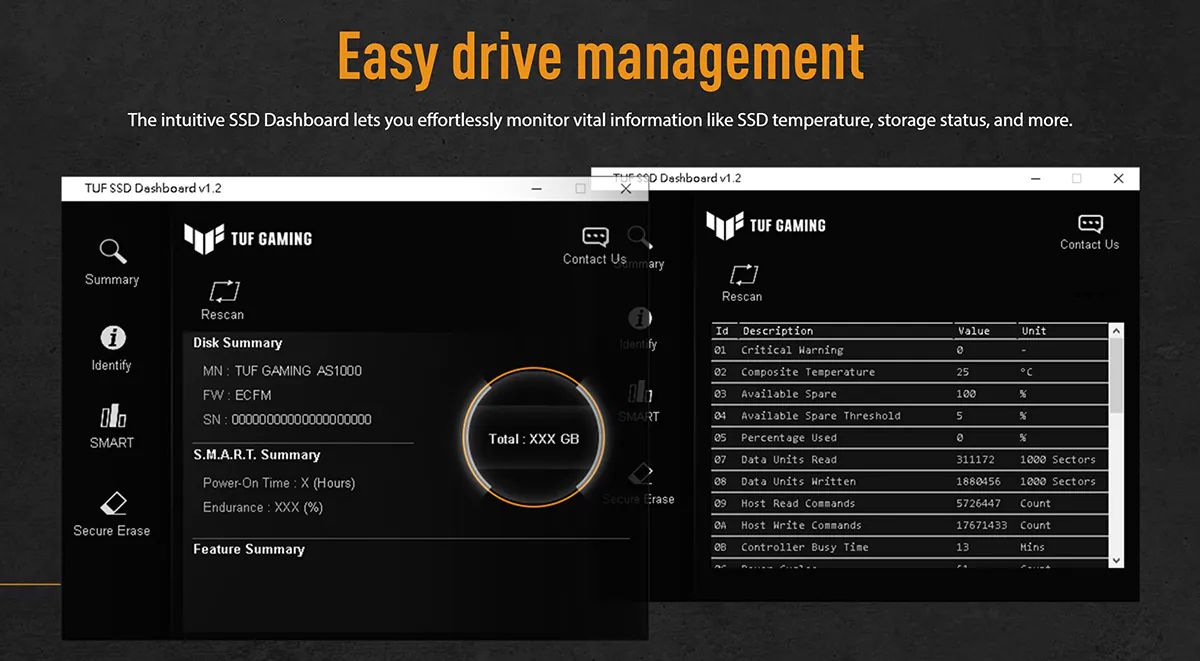Click the "S.M.A.R.T. Summary" heading
The width and height of the screenshot is (1200, 661).
click(x=257, y=455)
